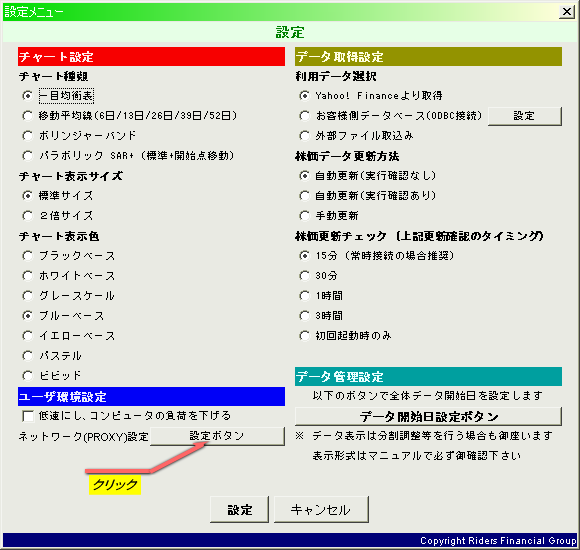The width and height of the screenshot is (580, 550).
Task: Select グレースケール chart color
Action: click(x=27, y=296)
